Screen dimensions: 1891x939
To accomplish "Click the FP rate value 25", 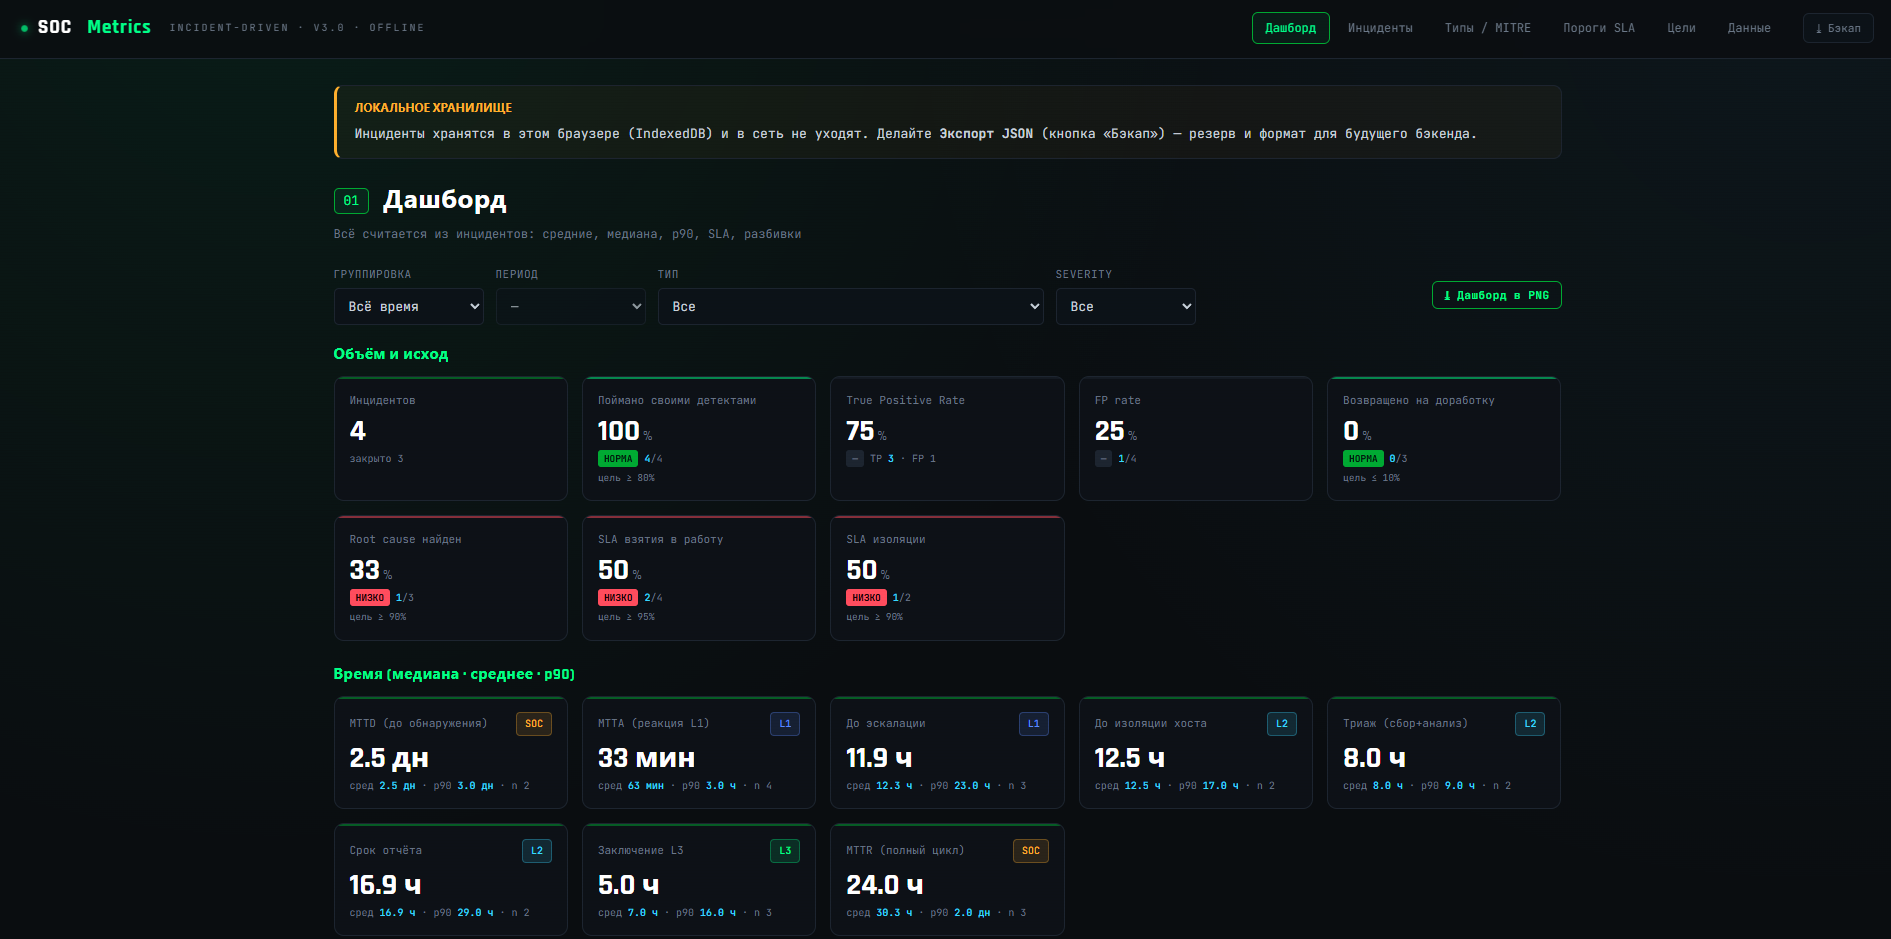I will tap(1109, 431).
